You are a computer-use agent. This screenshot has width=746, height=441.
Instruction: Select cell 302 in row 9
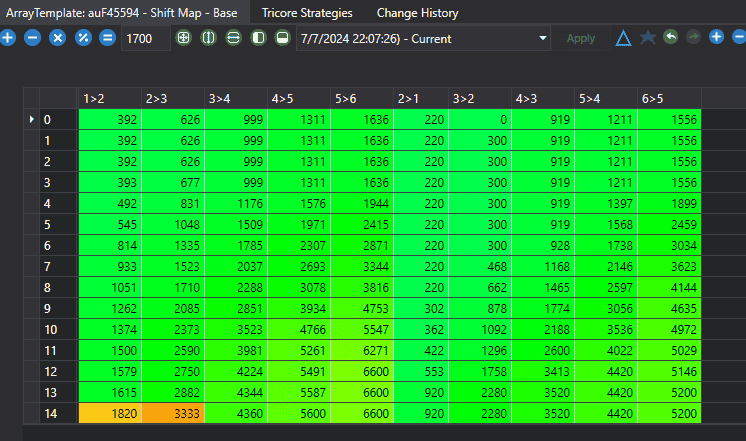click(421, 308)
